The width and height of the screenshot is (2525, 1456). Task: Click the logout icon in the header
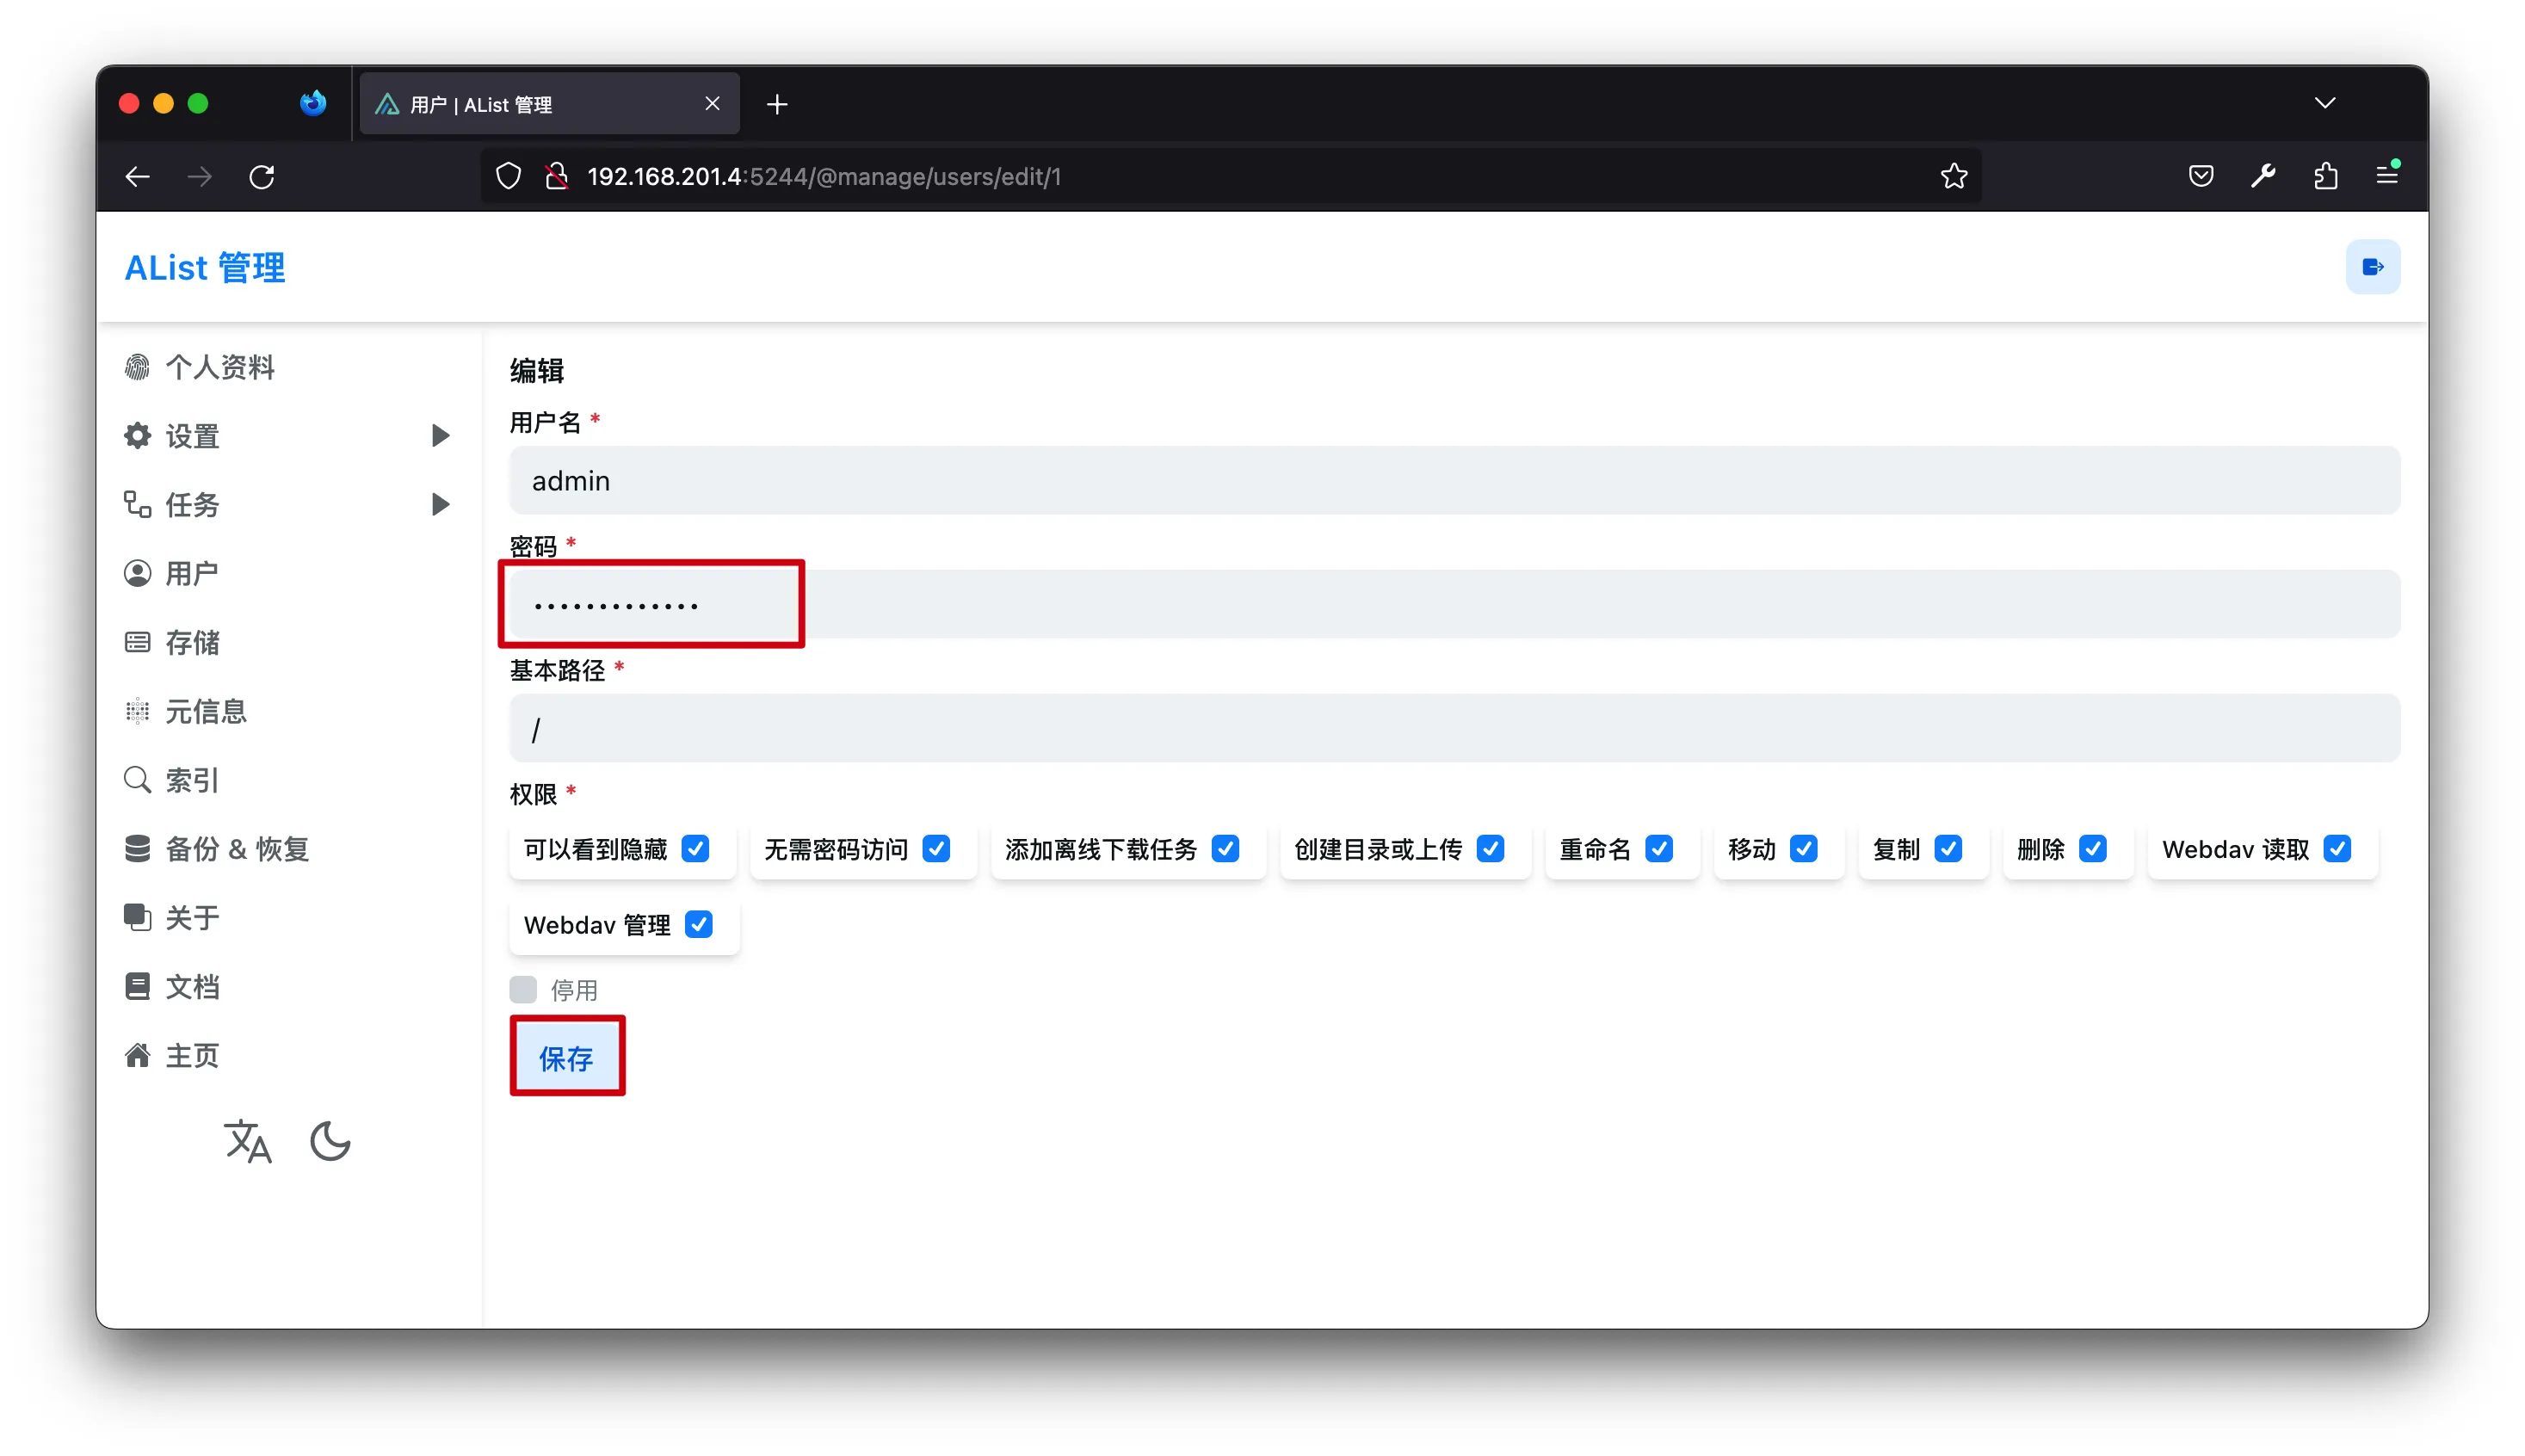2372,267
